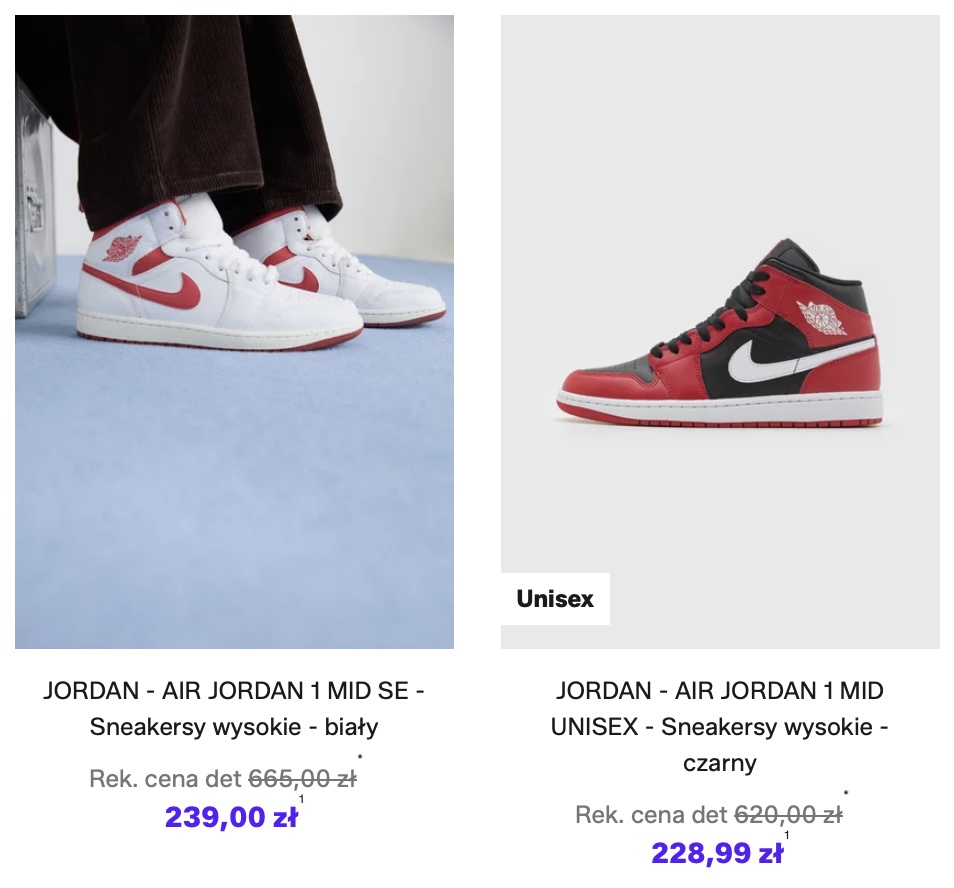Select the Unisex badge on the product card
This screenshot has height=888, width=954.
(x=555, y=599)
